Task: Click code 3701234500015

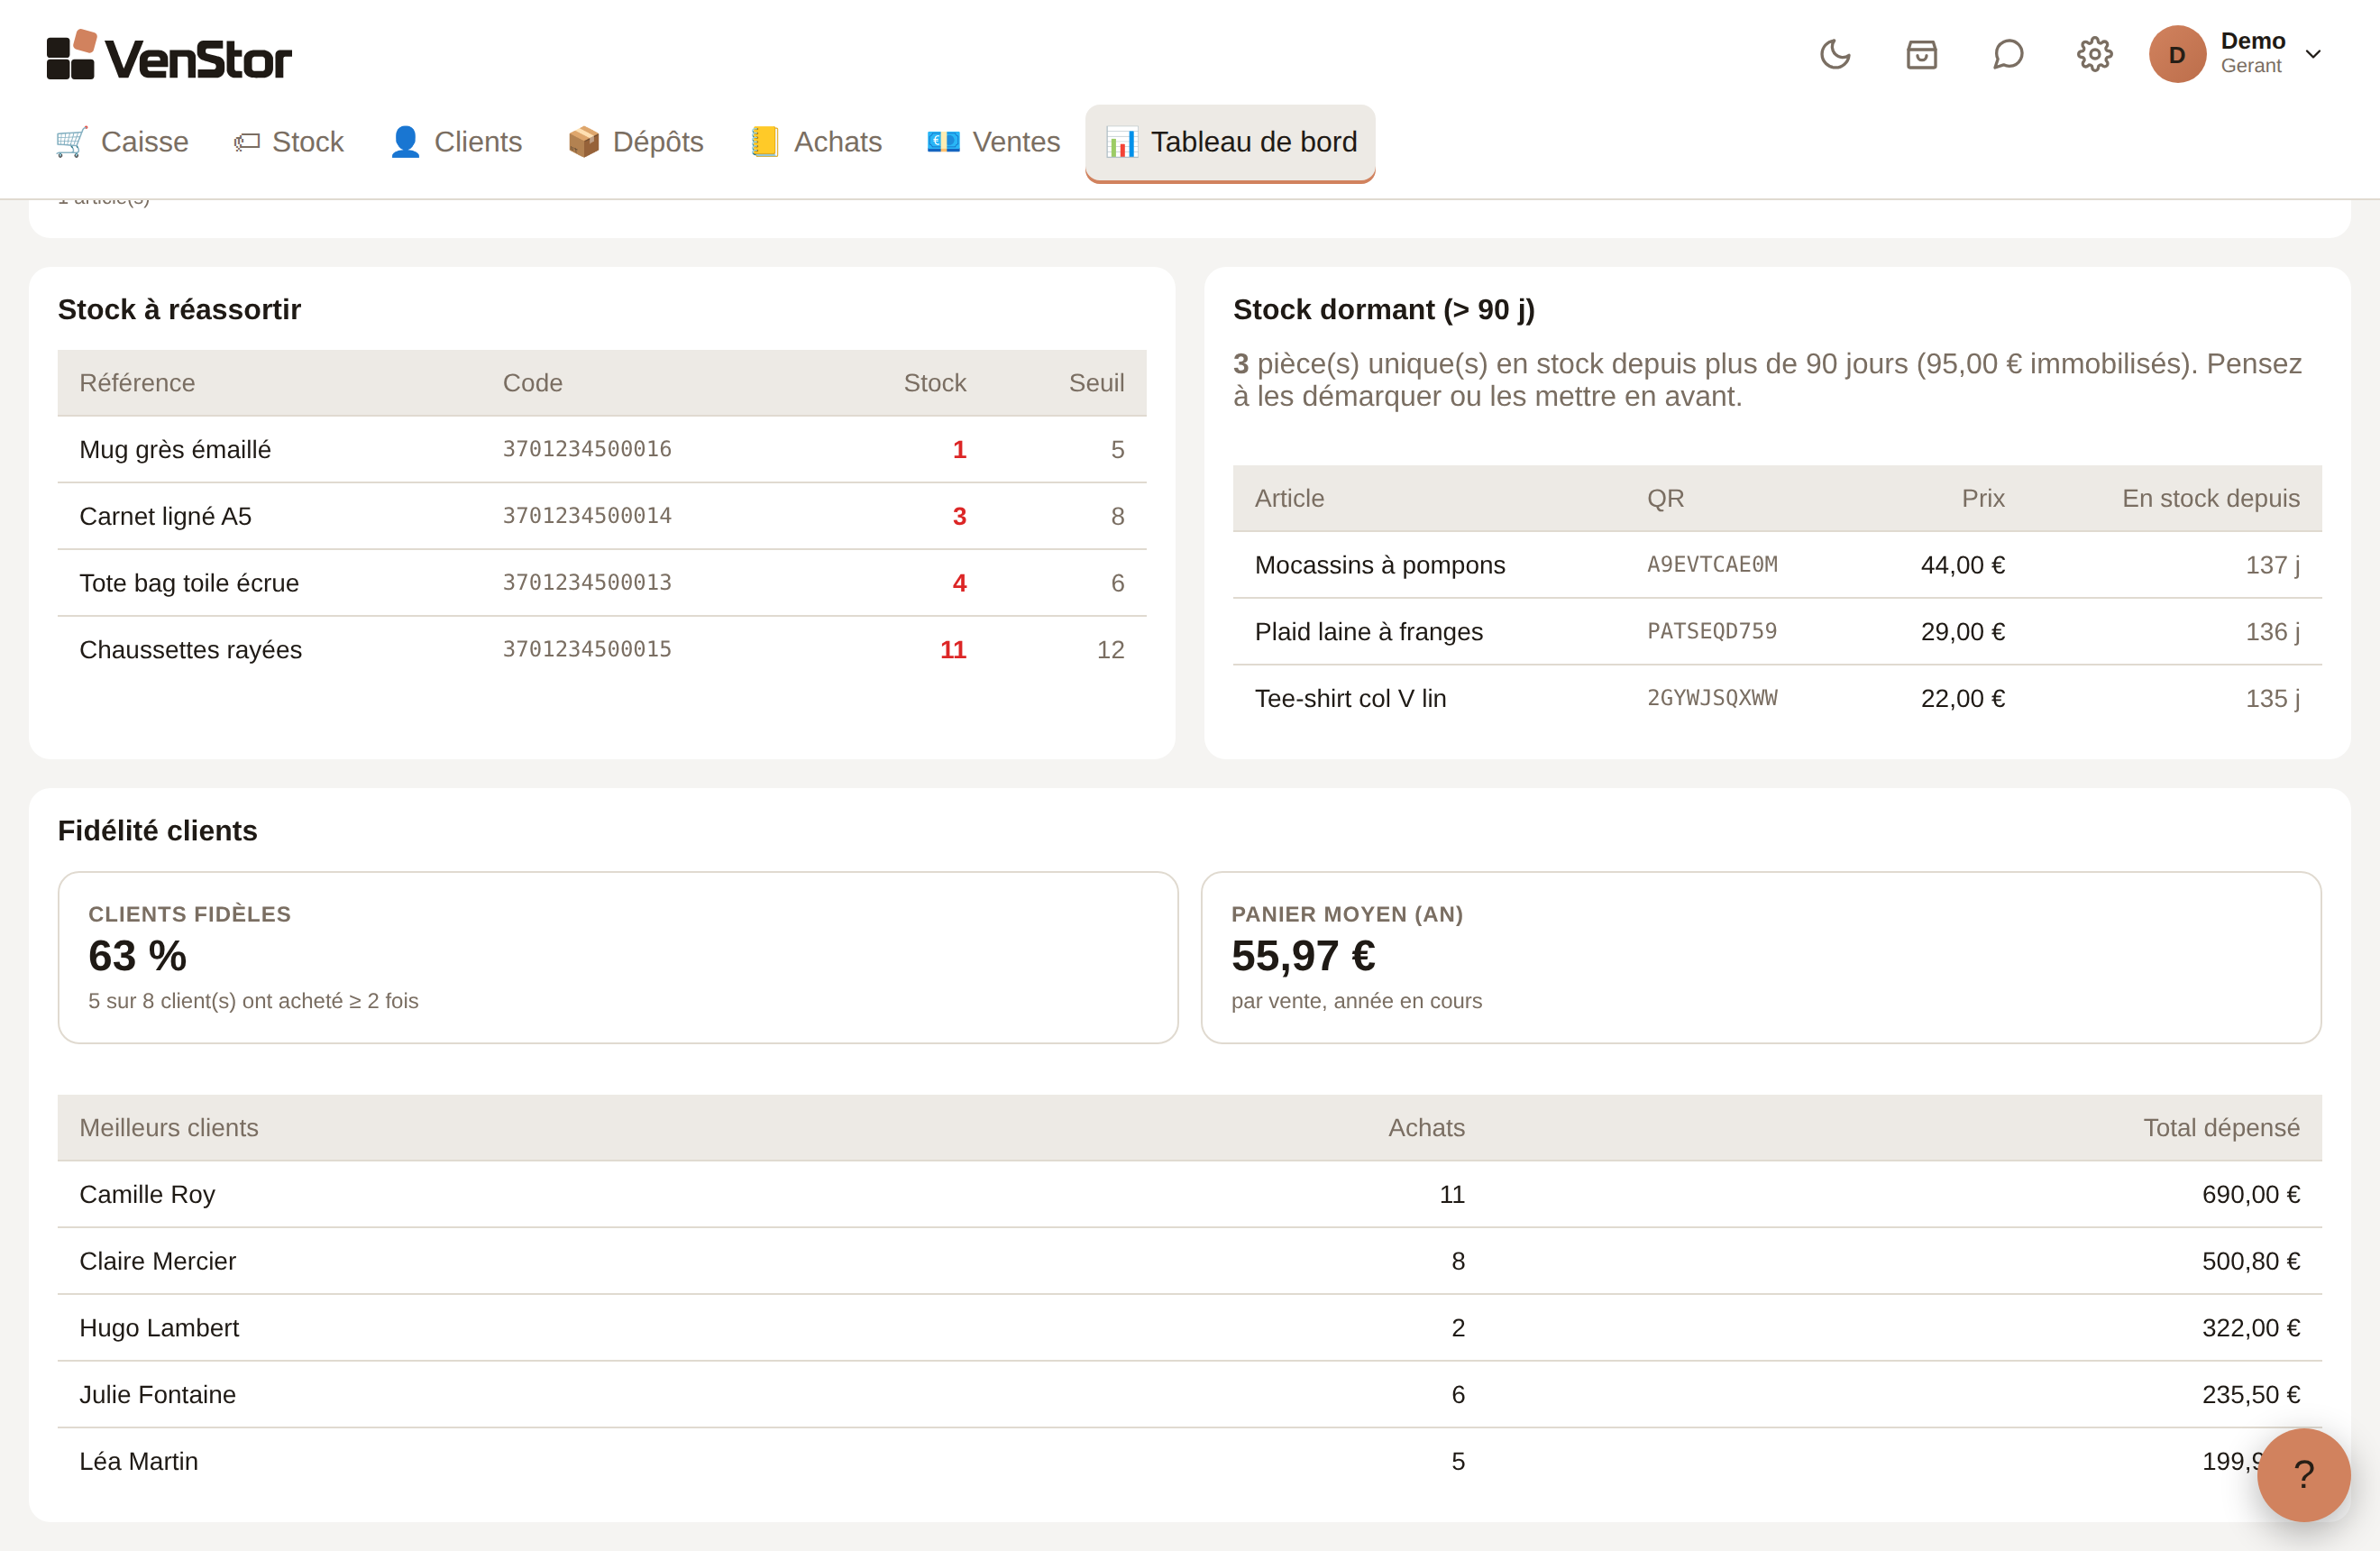Action: tap(587, 650)
